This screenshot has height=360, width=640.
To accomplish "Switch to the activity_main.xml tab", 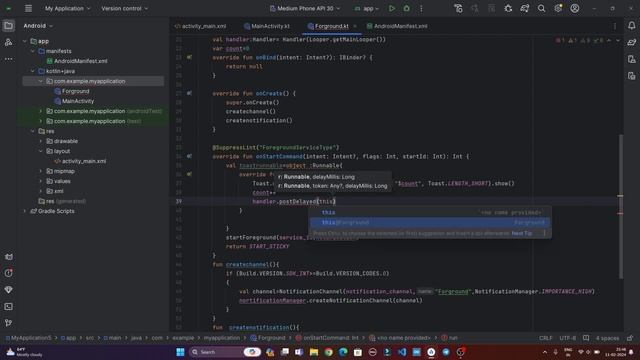I will coord(200,26).
